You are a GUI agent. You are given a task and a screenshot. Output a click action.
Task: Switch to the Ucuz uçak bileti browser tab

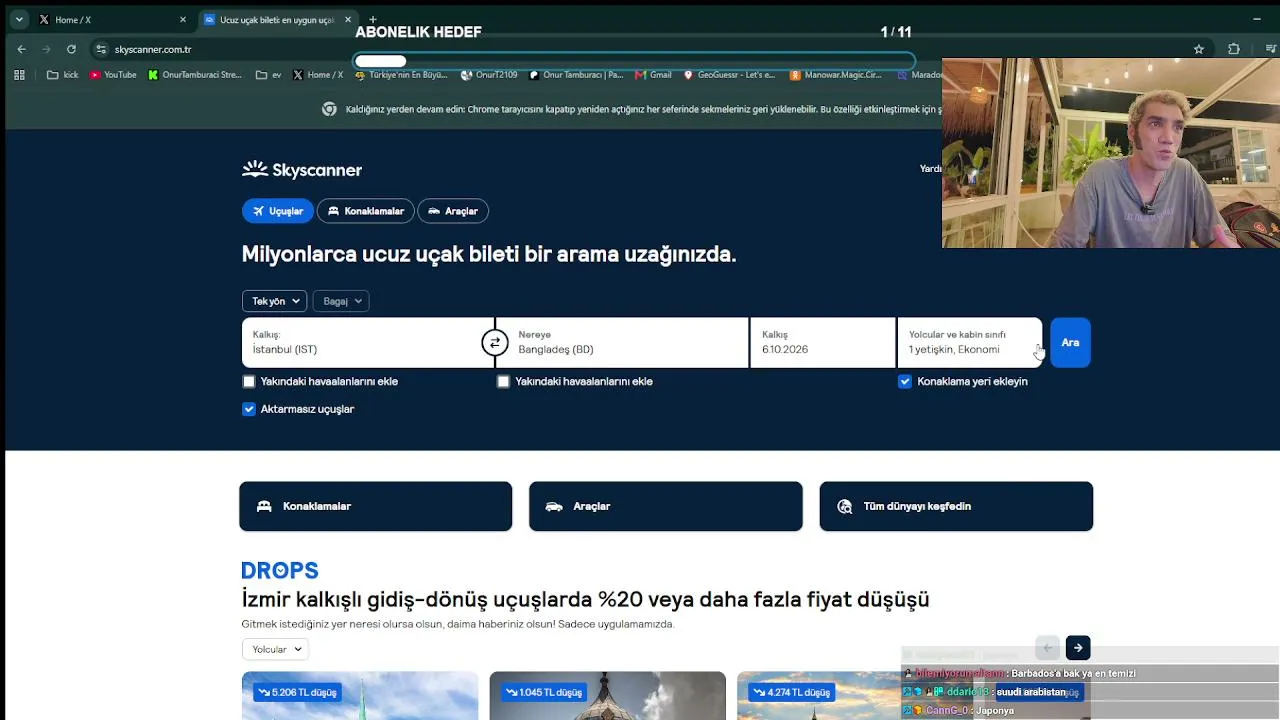click(277, 19)
